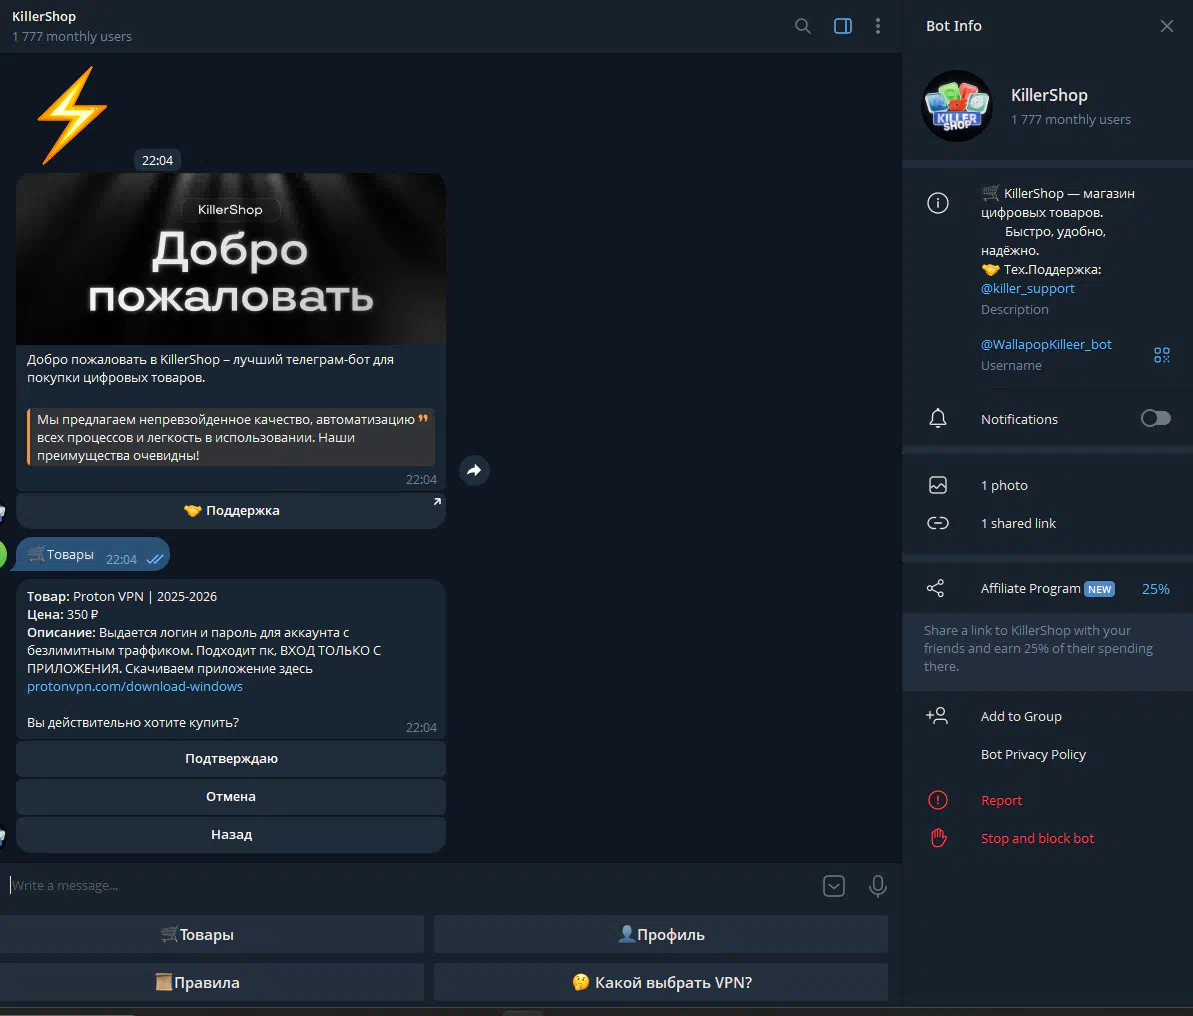This screenshot has width=1193, height=1016.
Task: Click the red Report exclamation icon
Action: point(937,801)
